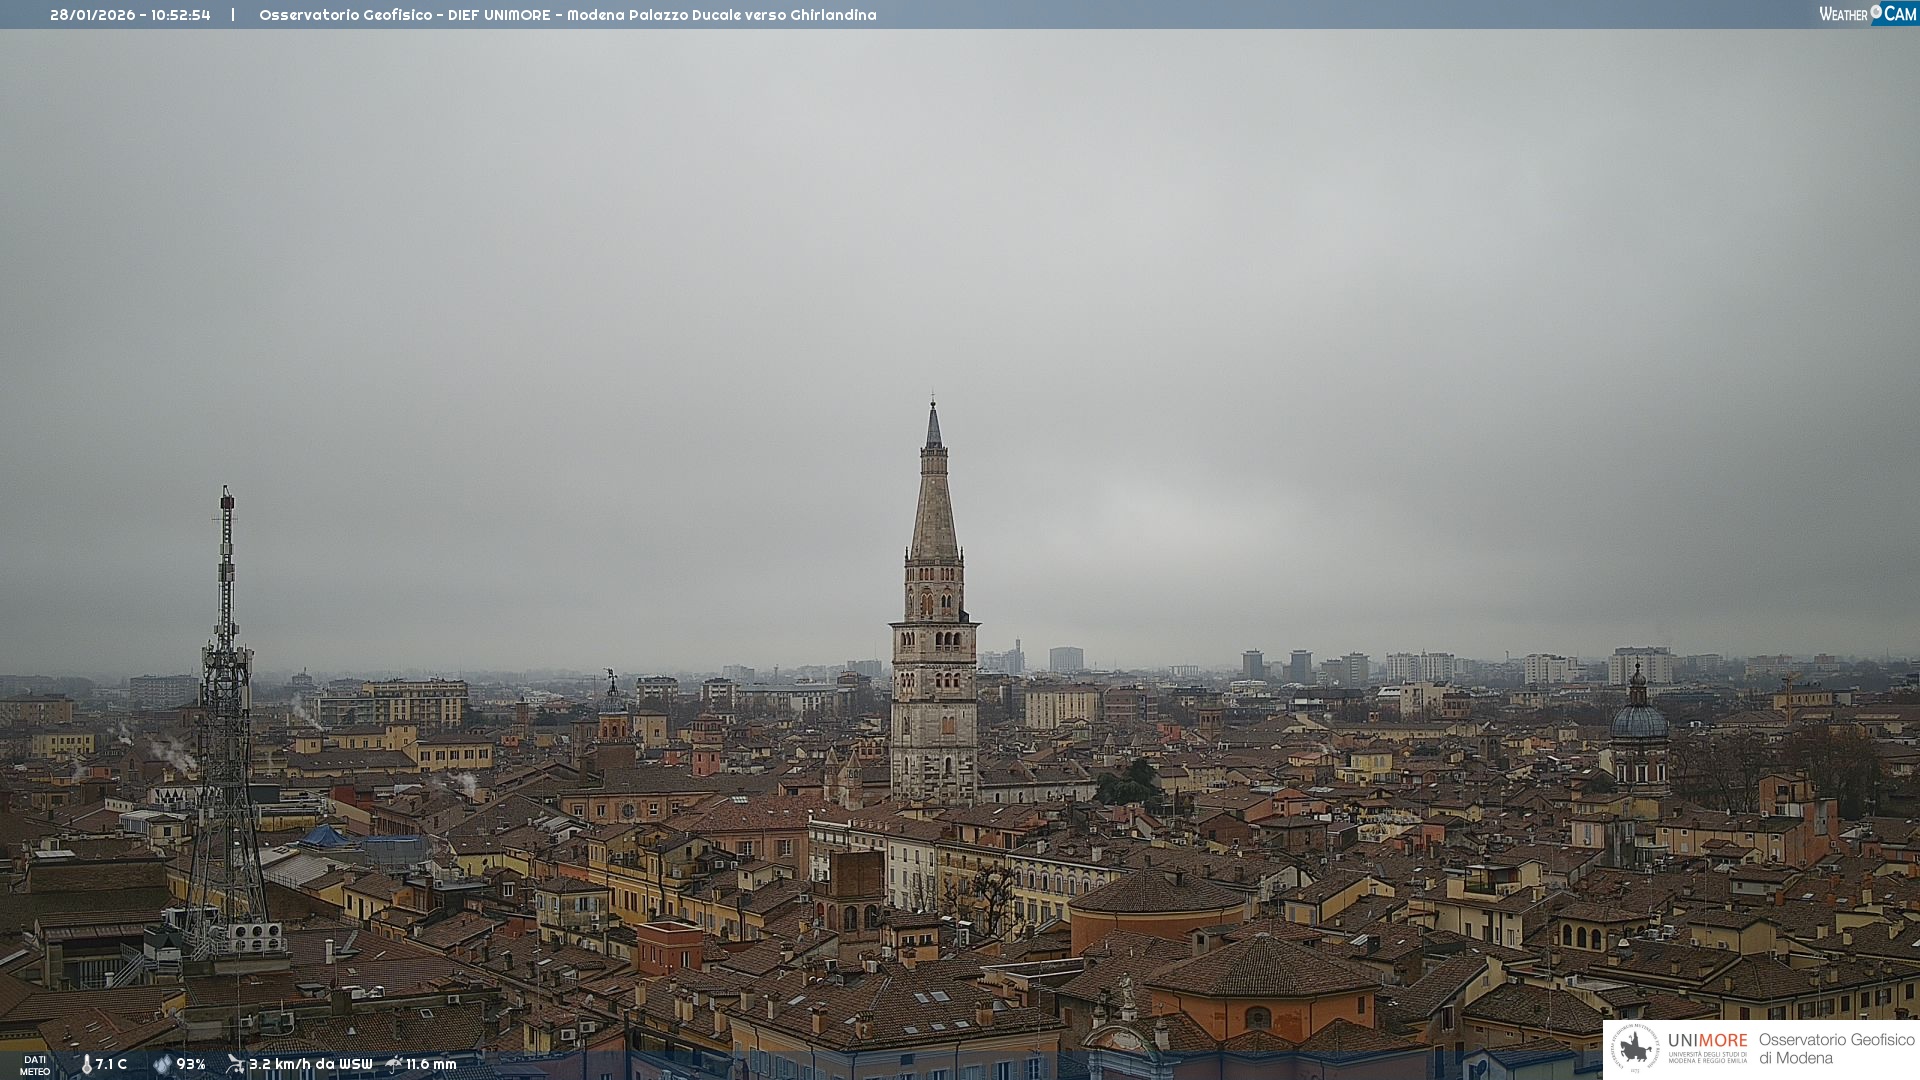Click the Ghirlandina tower in the image
Viewport: 1920px width, 1080px height.
tap(934, 640)
